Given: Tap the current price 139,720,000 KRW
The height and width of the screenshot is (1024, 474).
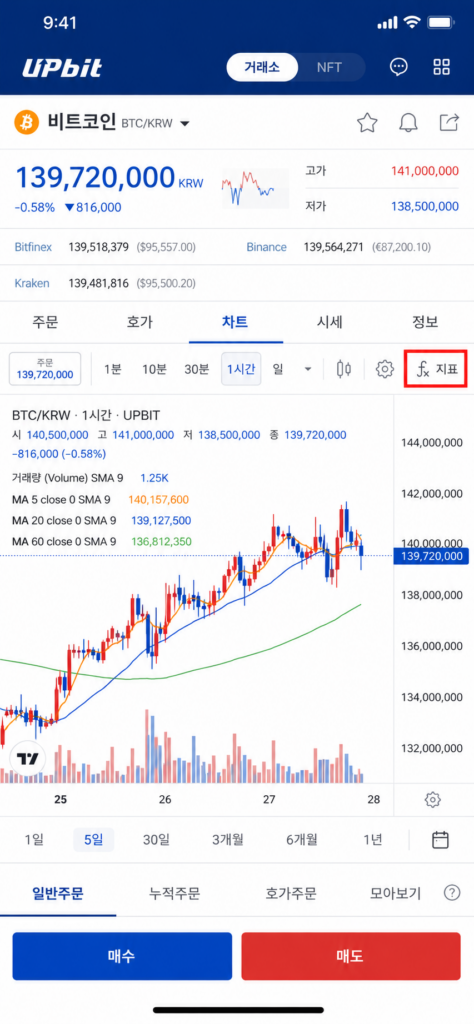Looking at the screenshot, I should [x=109, y=178].
